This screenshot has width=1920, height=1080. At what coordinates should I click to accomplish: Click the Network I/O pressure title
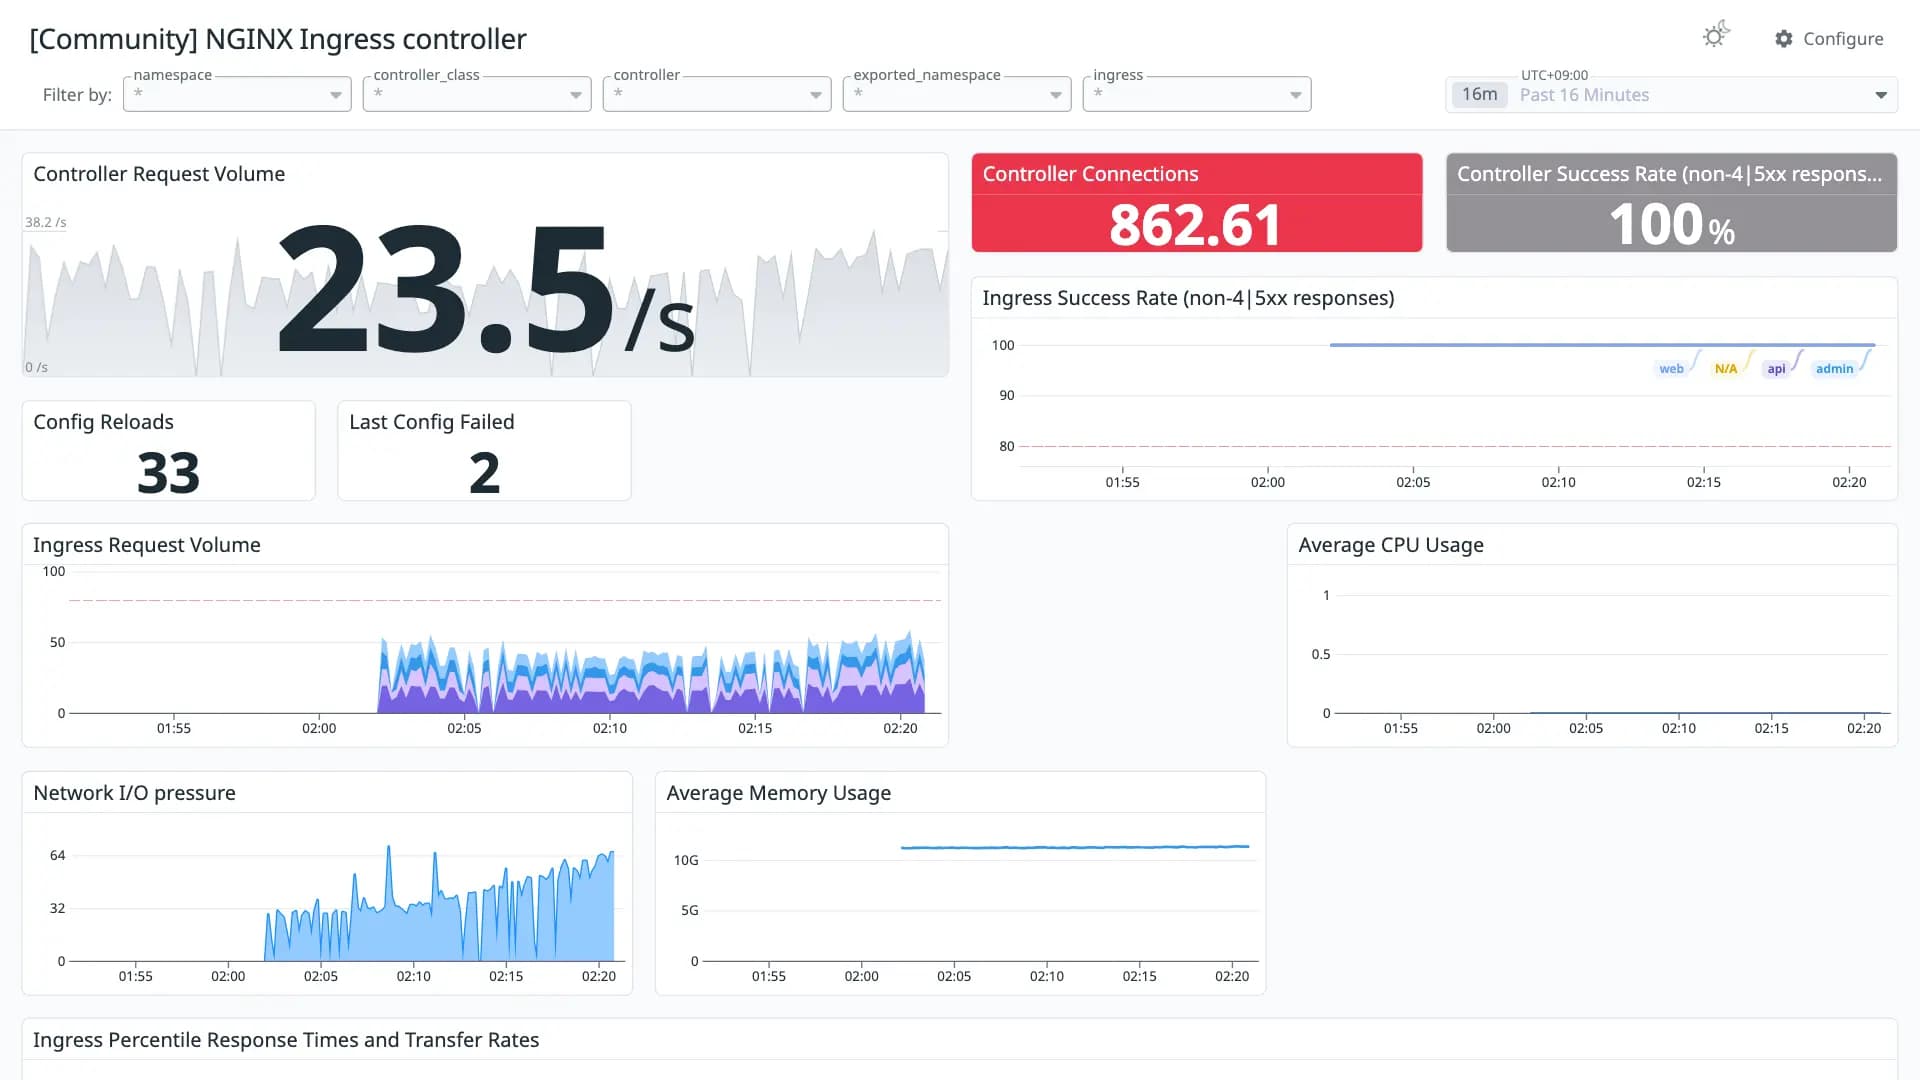pyautogui.click(x=135, y=793)
